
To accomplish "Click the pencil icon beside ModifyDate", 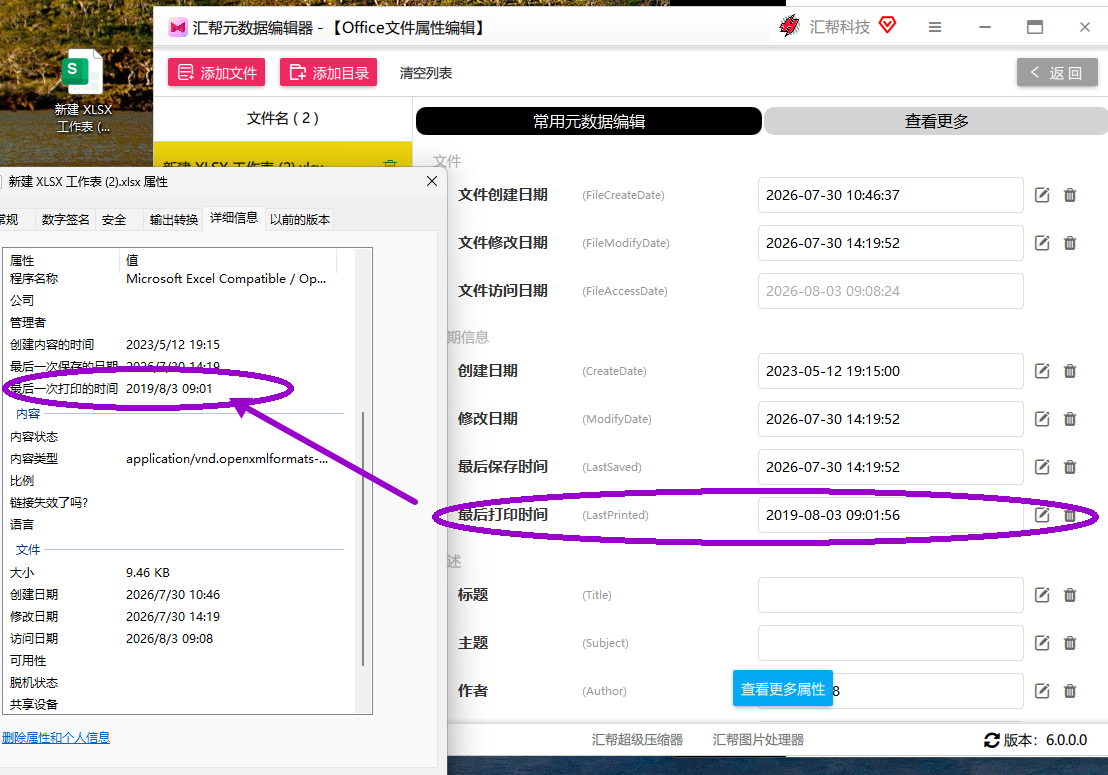I will point(1042,419).
